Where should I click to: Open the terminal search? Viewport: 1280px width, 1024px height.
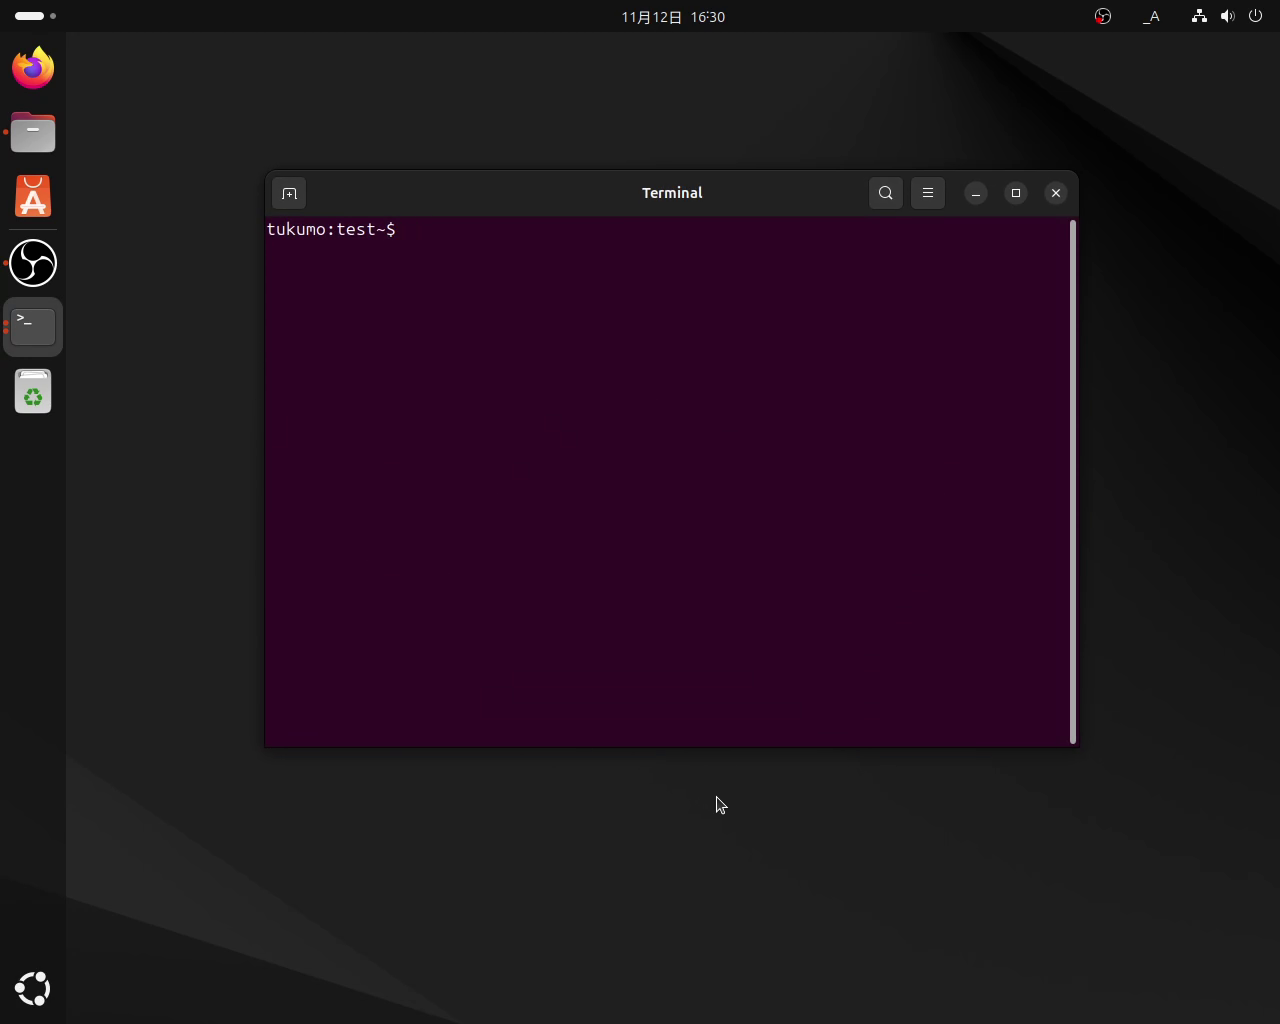[x=885, y=193]
